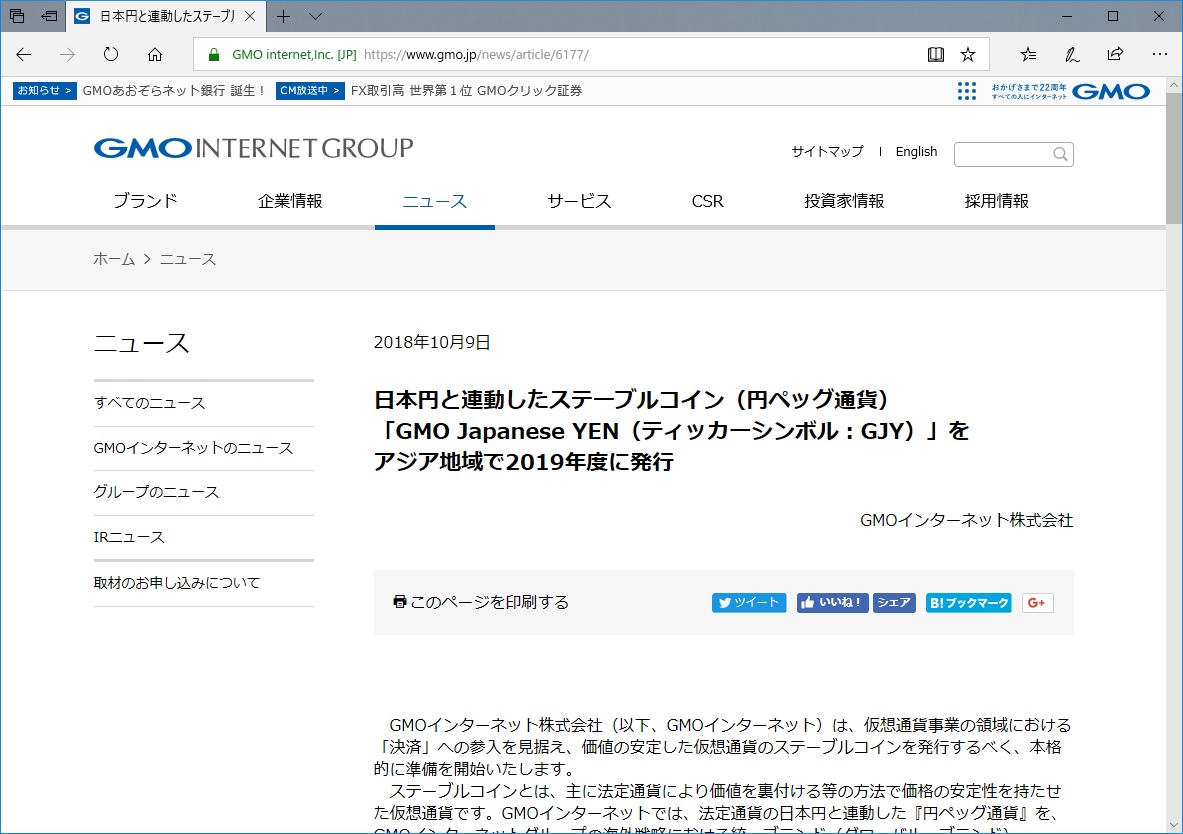The height and width of the screenshot is (834, 1183).
Task: Select the 企業情報 menu item
Action: (290, 200)
